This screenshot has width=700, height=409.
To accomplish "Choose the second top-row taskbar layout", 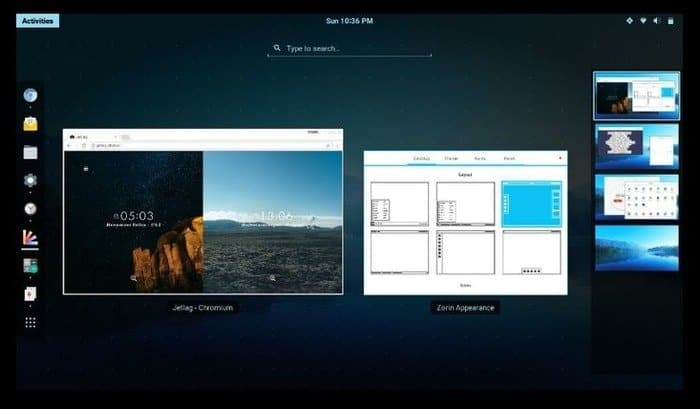I will [x=465, y=204].
